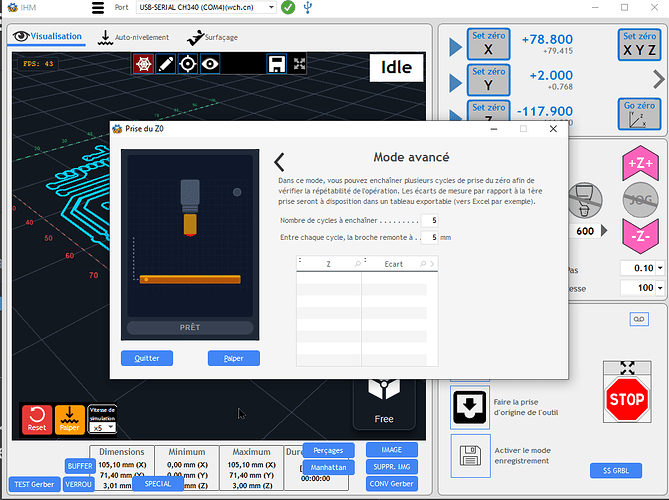
Task: Click the SUPPR. IMG button
Action: tap(392, 467)
